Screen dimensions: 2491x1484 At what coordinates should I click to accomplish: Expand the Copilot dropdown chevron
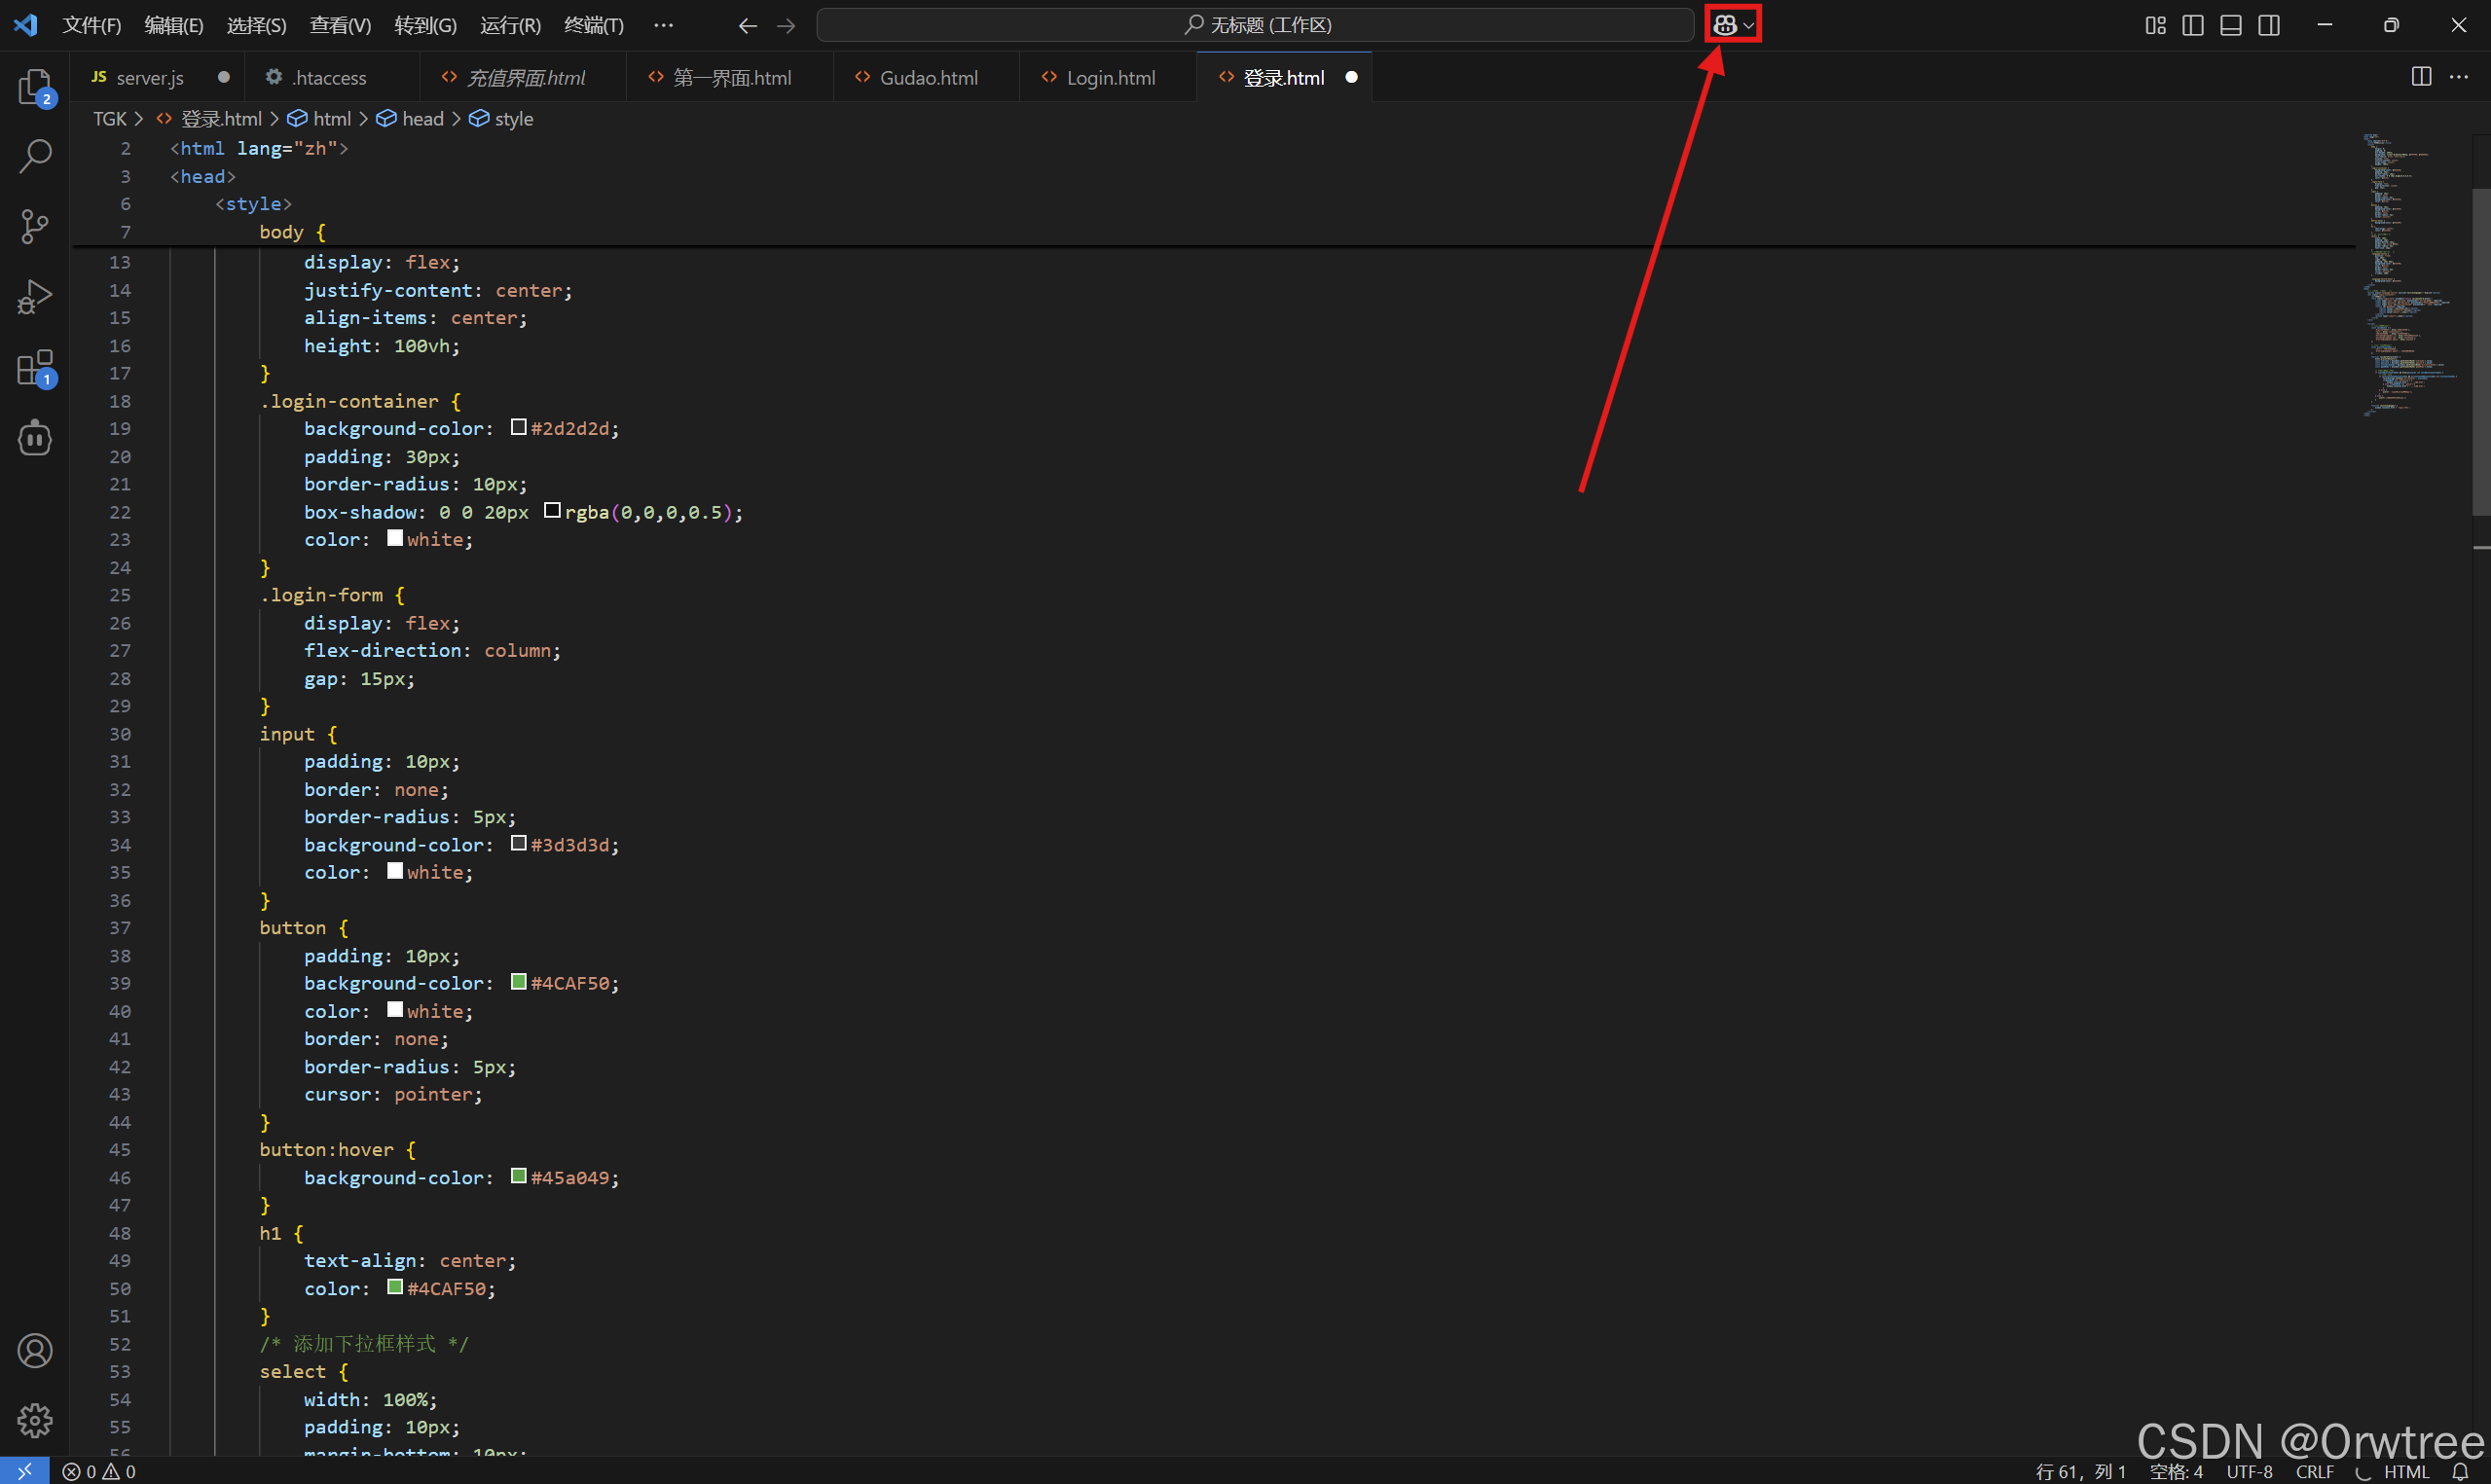coord(1748,26)
